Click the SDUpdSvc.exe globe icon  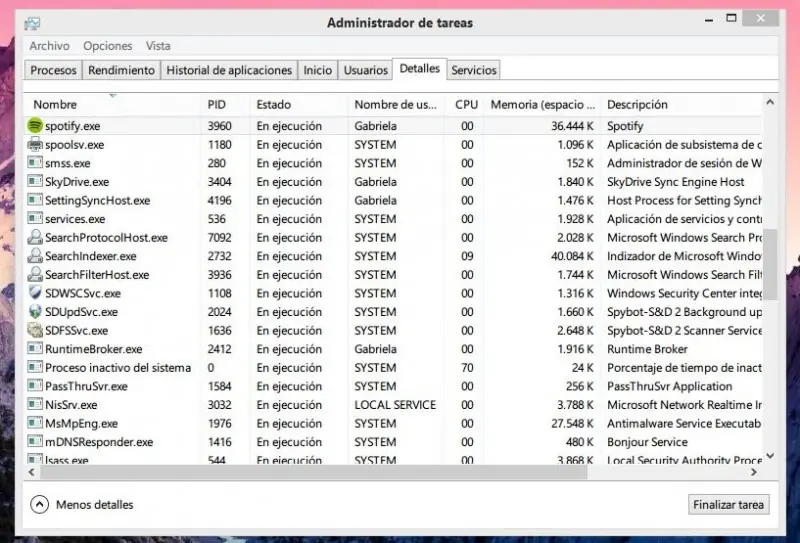point(35,312)
